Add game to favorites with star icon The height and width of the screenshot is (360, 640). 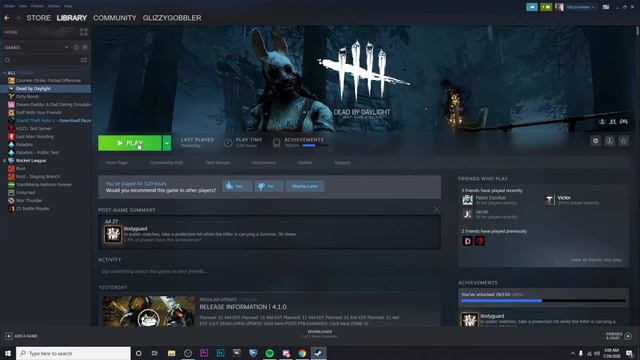(623, 141)
